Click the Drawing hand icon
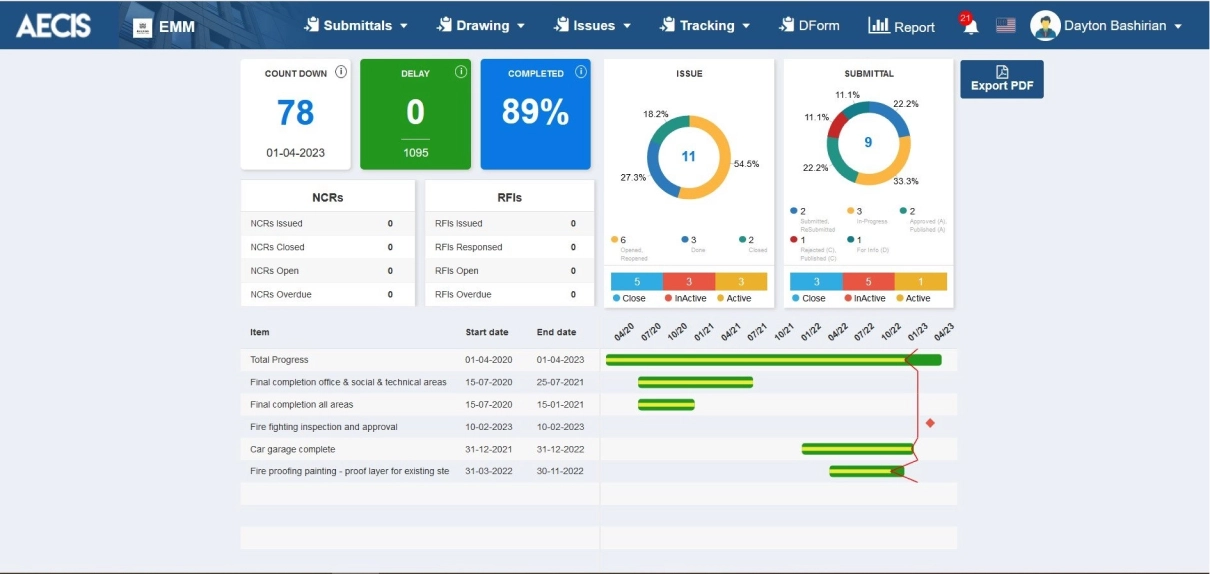The height and width of the screenshot is (574, 1210). [444, 25]
